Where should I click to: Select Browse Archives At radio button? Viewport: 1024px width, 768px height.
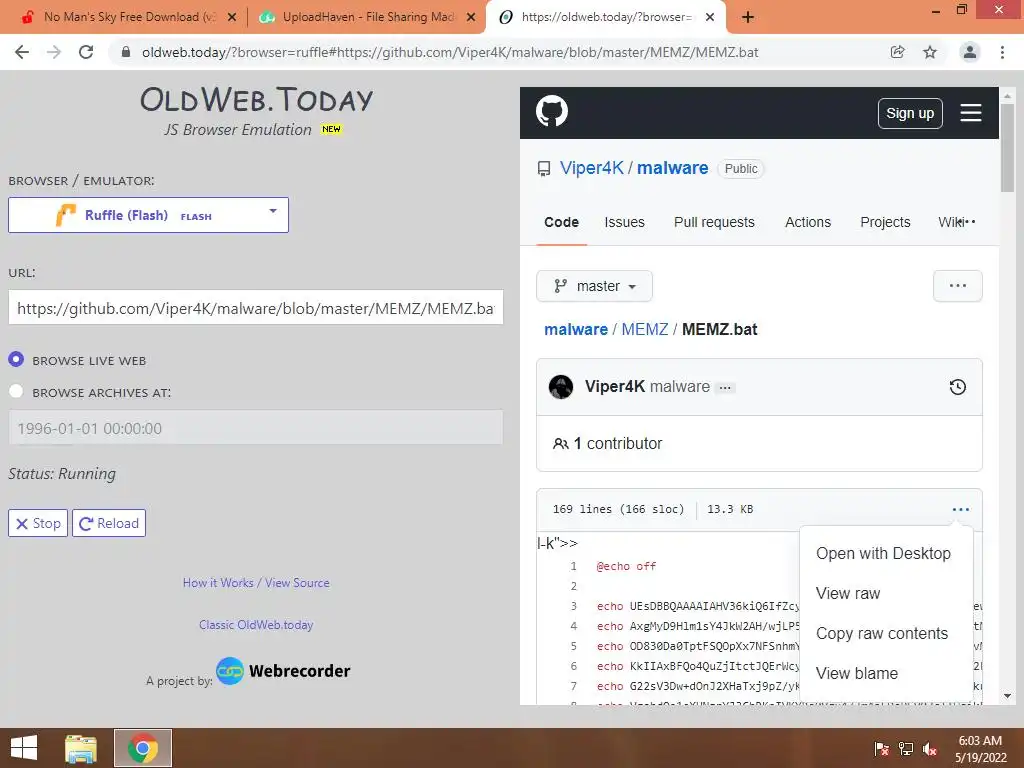point(16,391)
